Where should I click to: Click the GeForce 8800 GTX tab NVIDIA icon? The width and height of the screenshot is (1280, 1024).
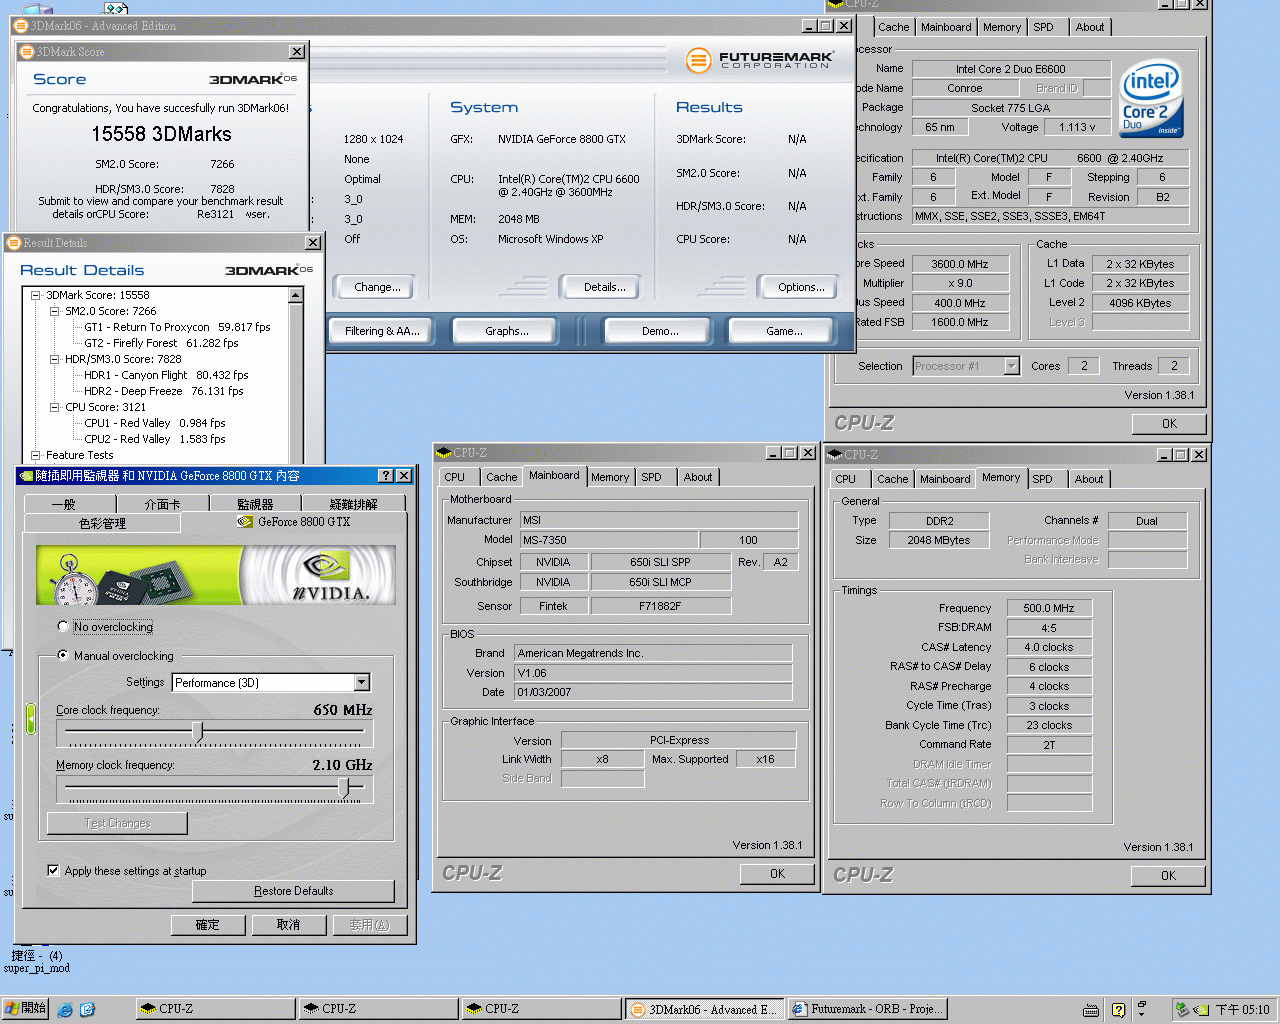click(x=245, y=521)
